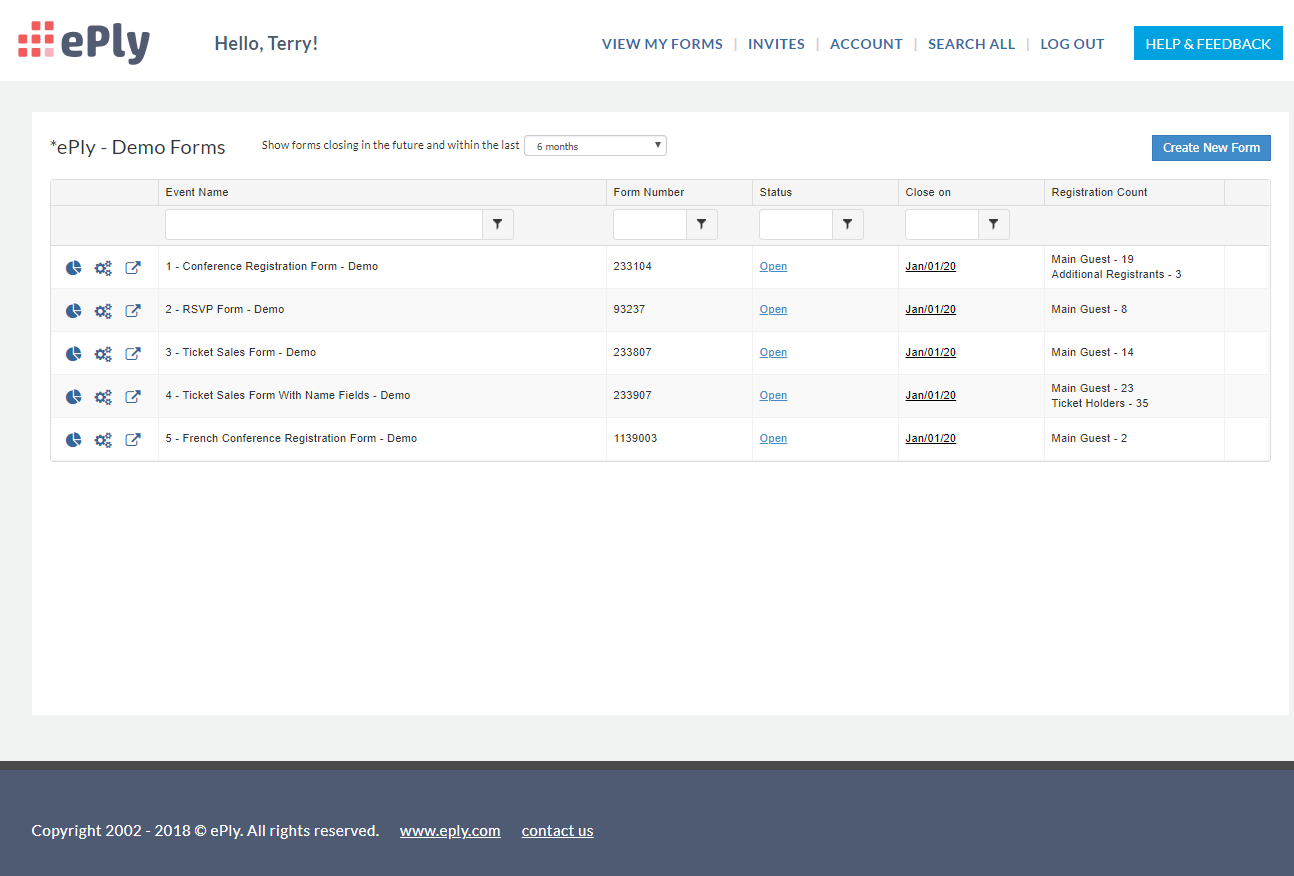The height and width of the screenshot is (876, 1294).
Task: Open gears icon for Ticket Sales Form With Name Fields
Action: [103, 397]
